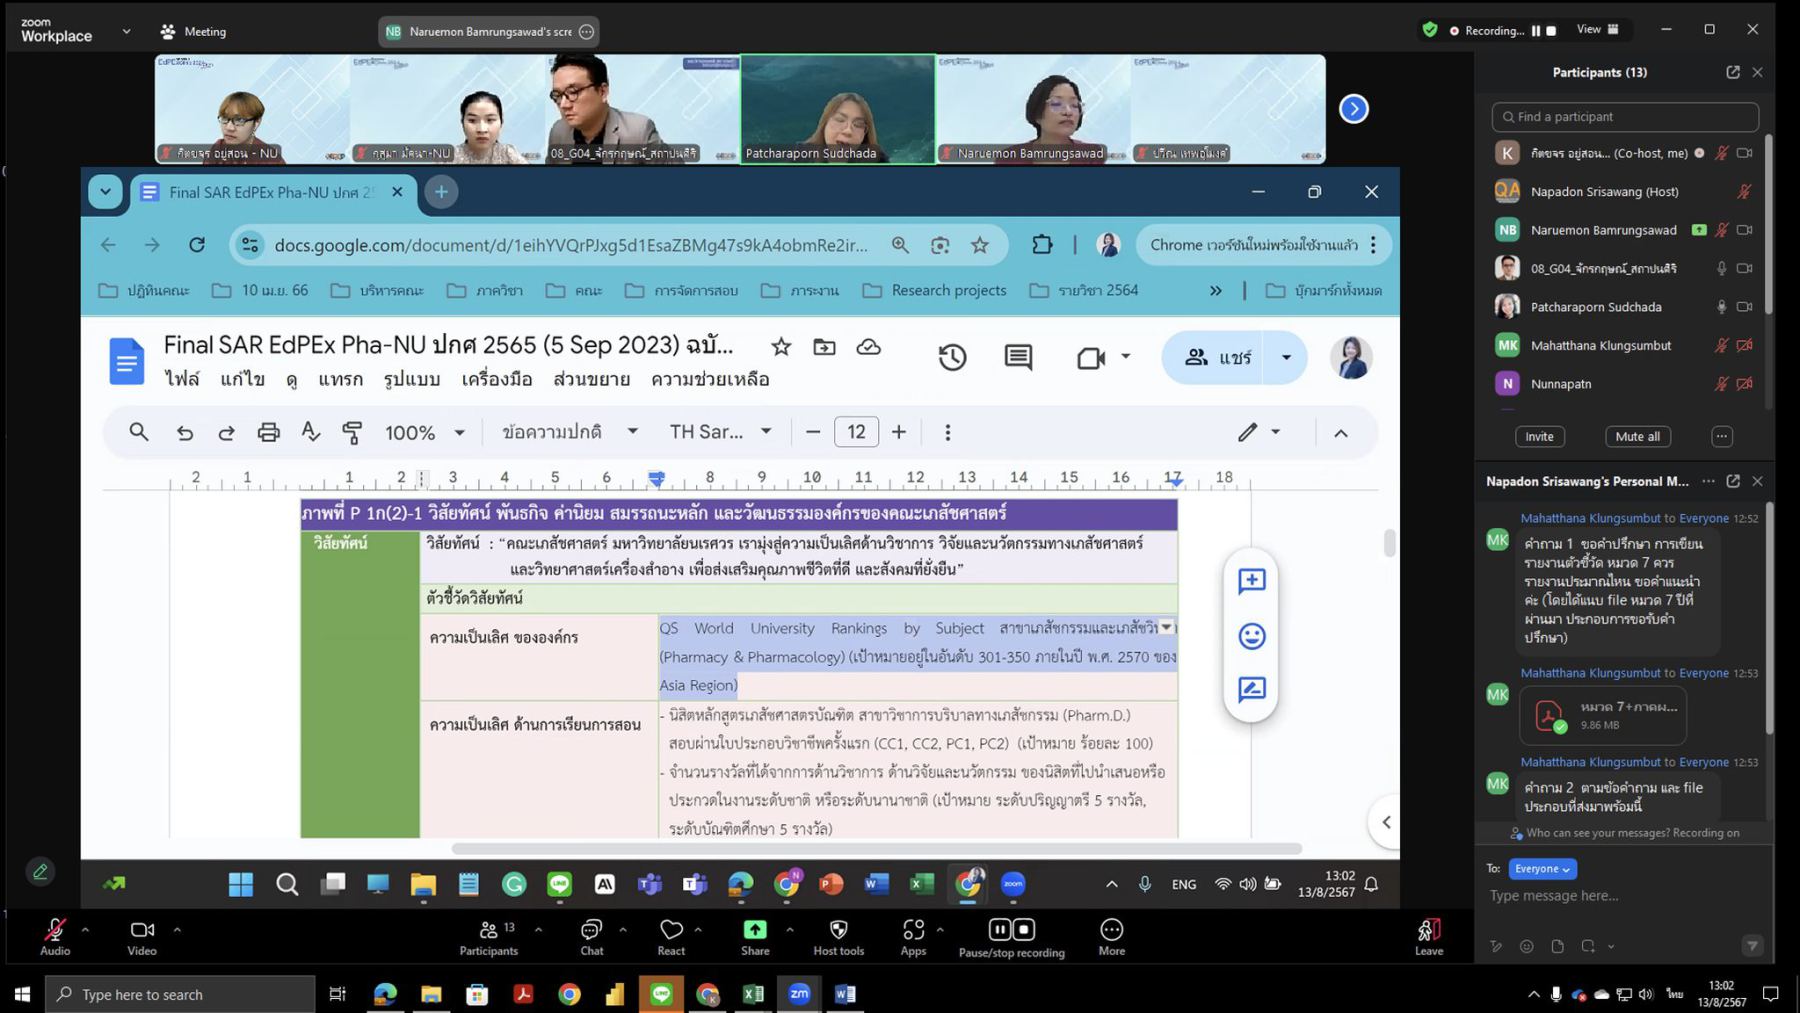Start video call icon in Docs

click(x=1090, y=357)
